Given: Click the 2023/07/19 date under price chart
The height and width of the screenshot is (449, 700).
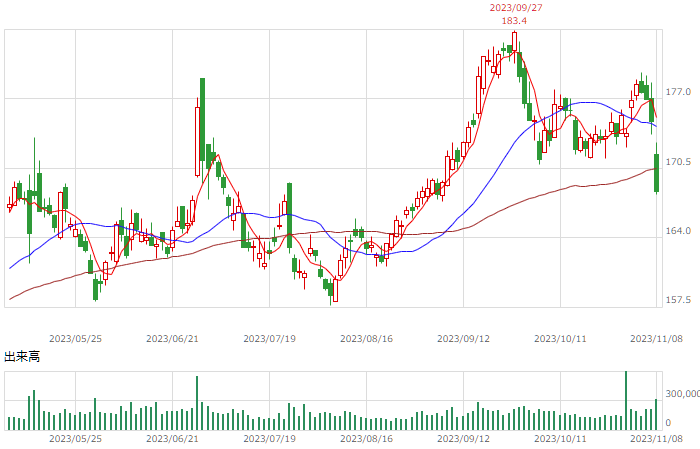Looking at the screenshot, I should coord(269,339).
